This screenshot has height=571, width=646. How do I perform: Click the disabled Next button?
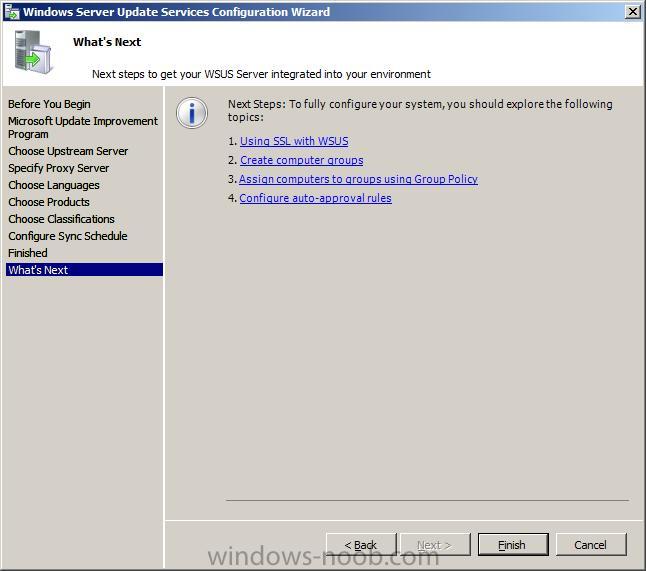[435, 545]
